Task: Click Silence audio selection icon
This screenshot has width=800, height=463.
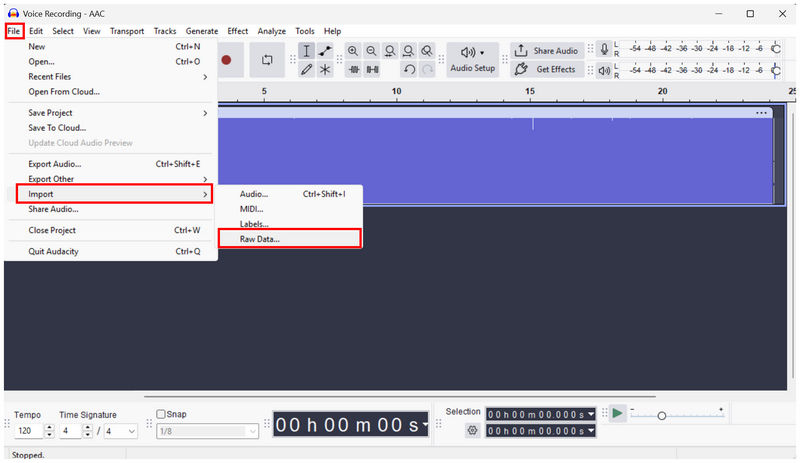Action: click(x=372, y=69)
